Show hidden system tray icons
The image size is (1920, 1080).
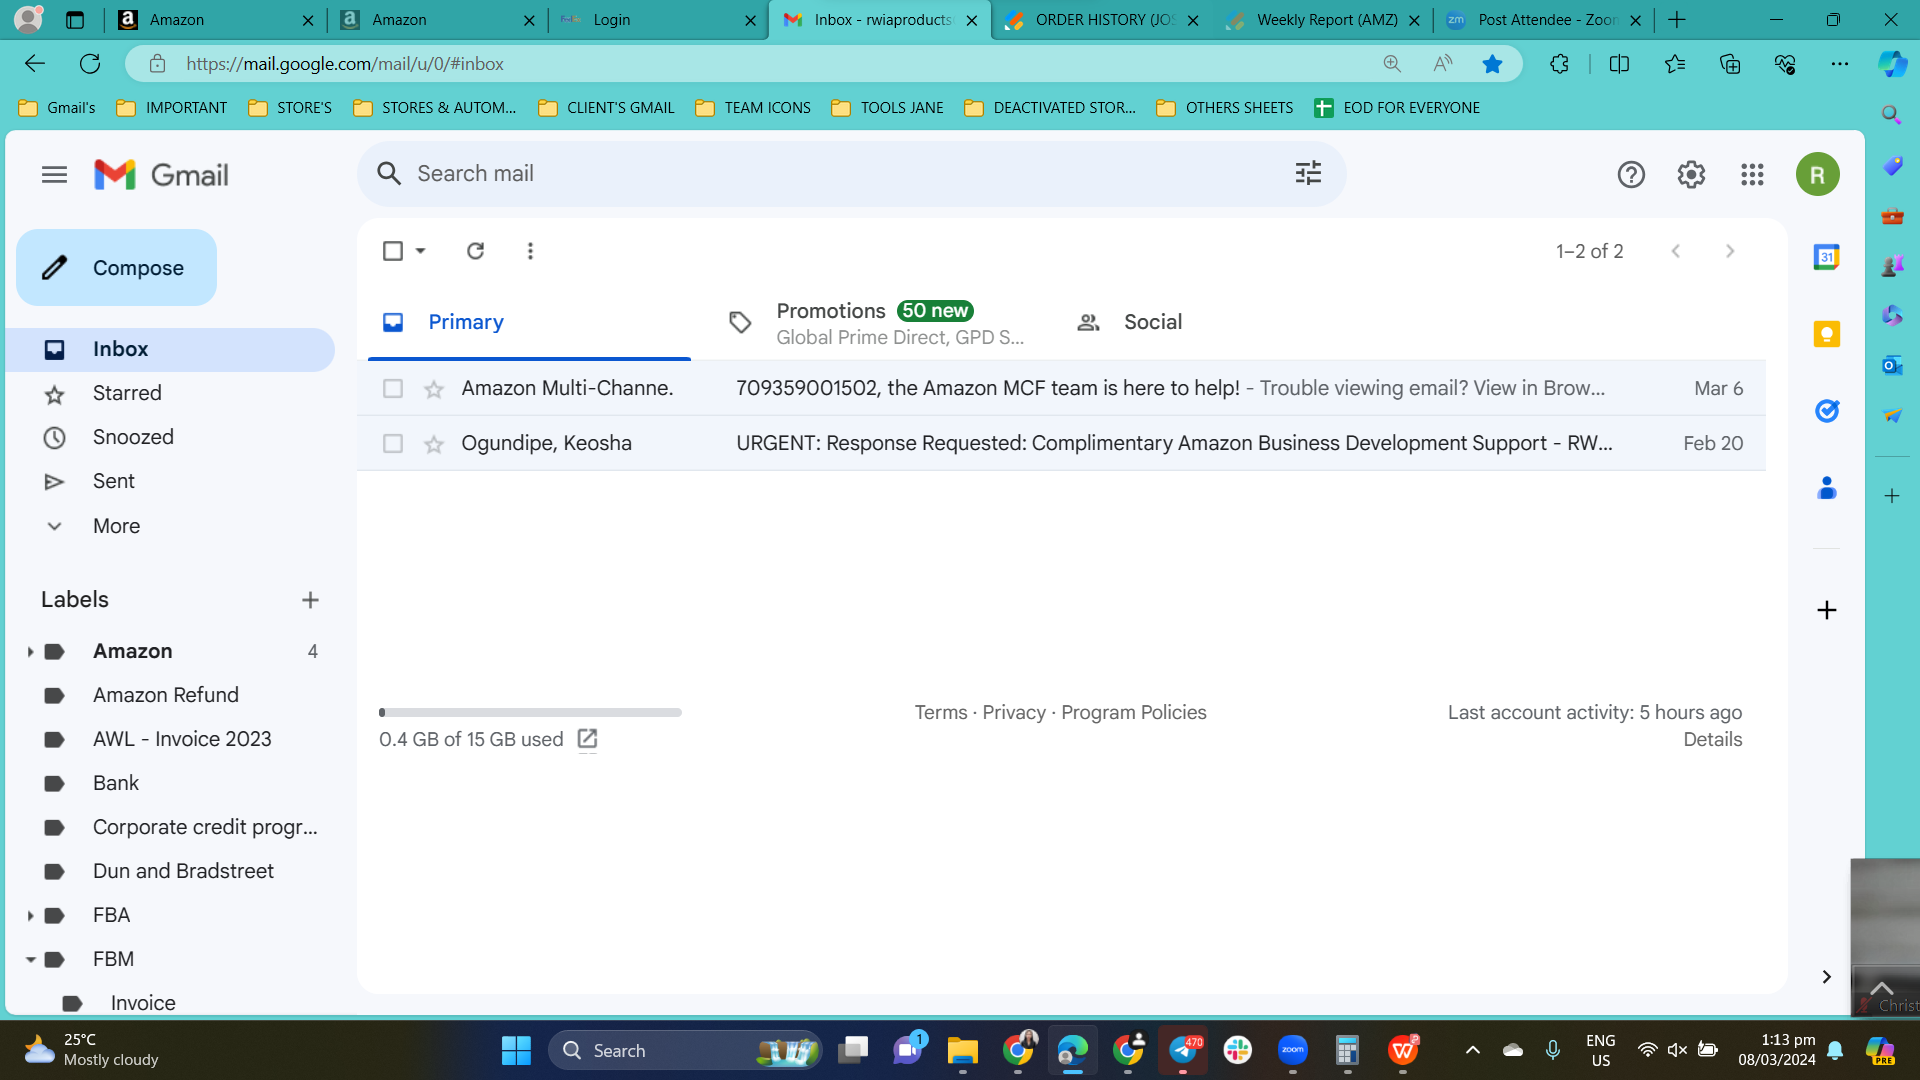[x=1472, y=1050]
